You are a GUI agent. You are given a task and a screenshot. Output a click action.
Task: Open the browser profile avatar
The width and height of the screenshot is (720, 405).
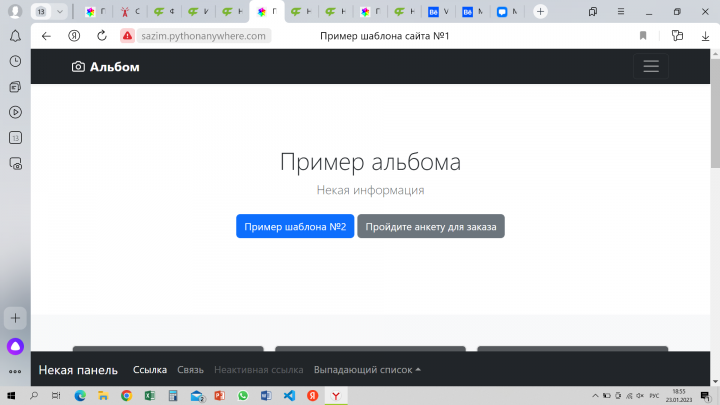(x=15, y=11)
